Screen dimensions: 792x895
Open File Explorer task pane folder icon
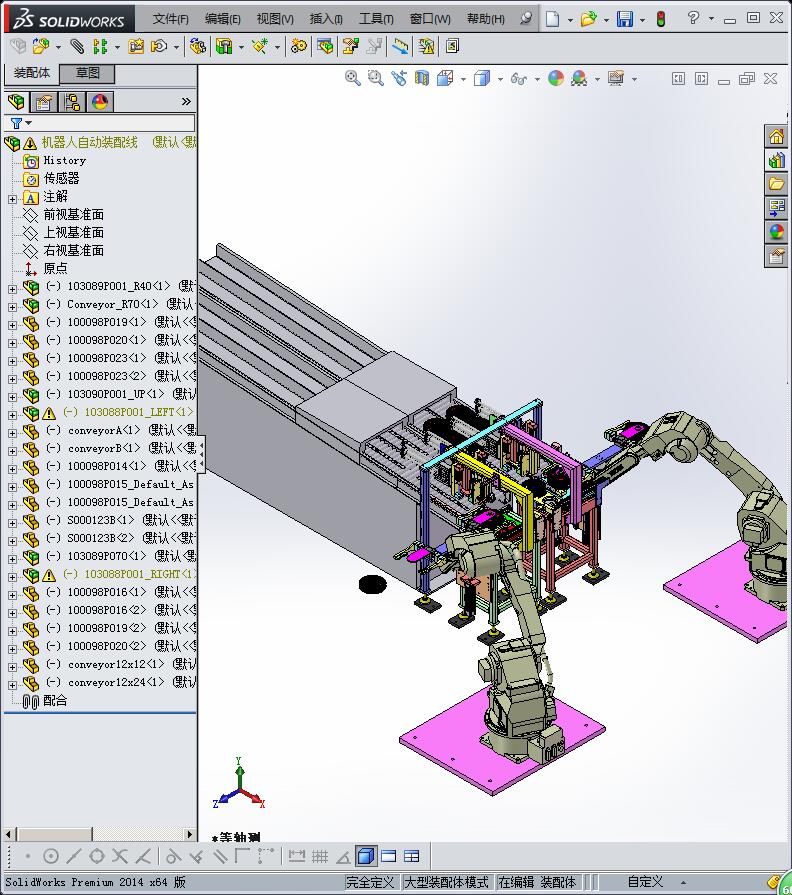pyautogui.click(x=776, y=184)
